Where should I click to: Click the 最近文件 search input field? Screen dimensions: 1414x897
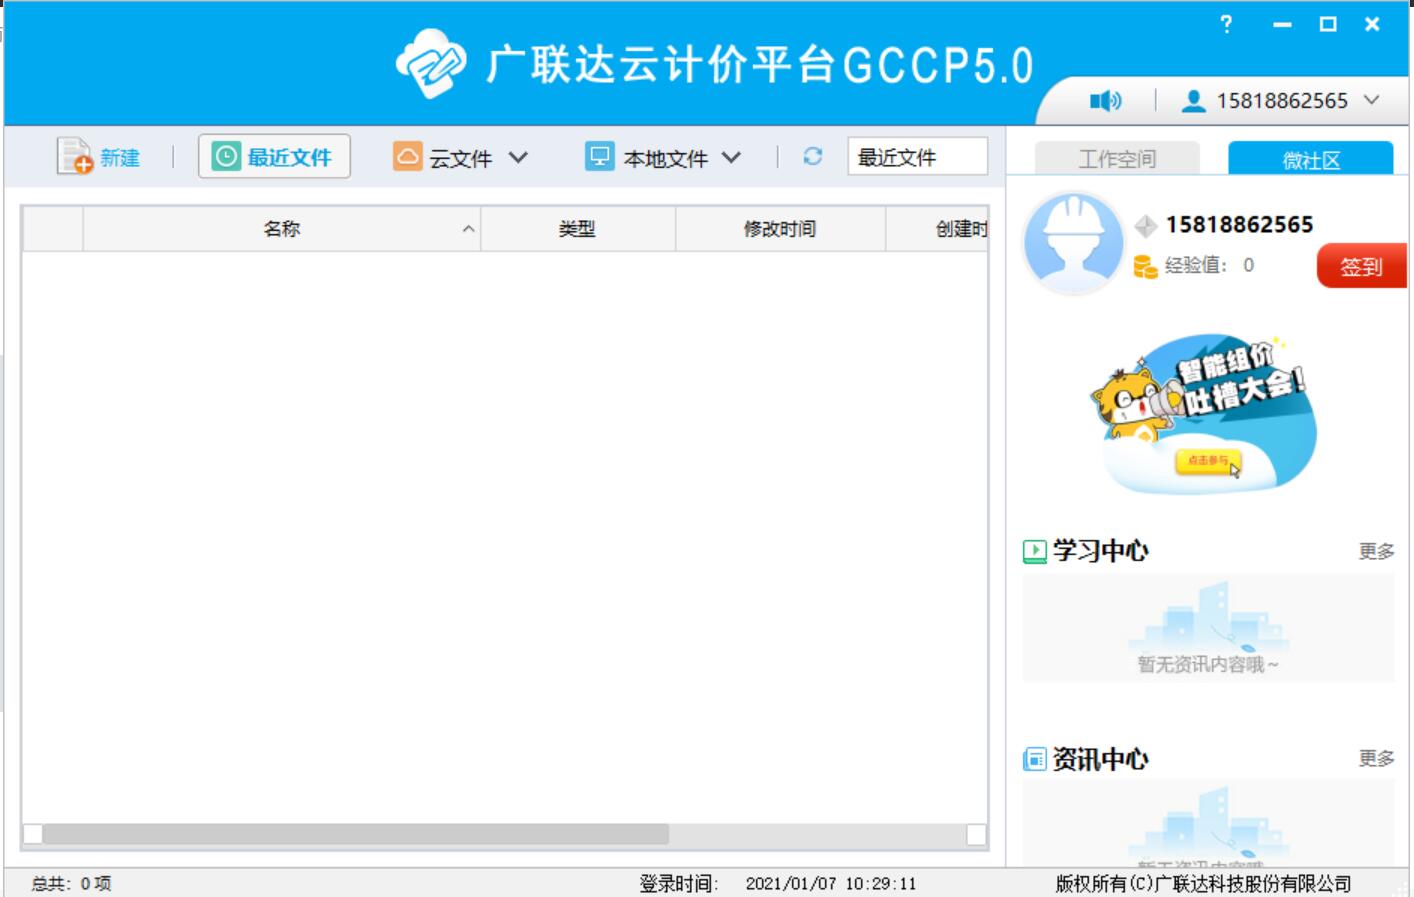click(917, 157)
